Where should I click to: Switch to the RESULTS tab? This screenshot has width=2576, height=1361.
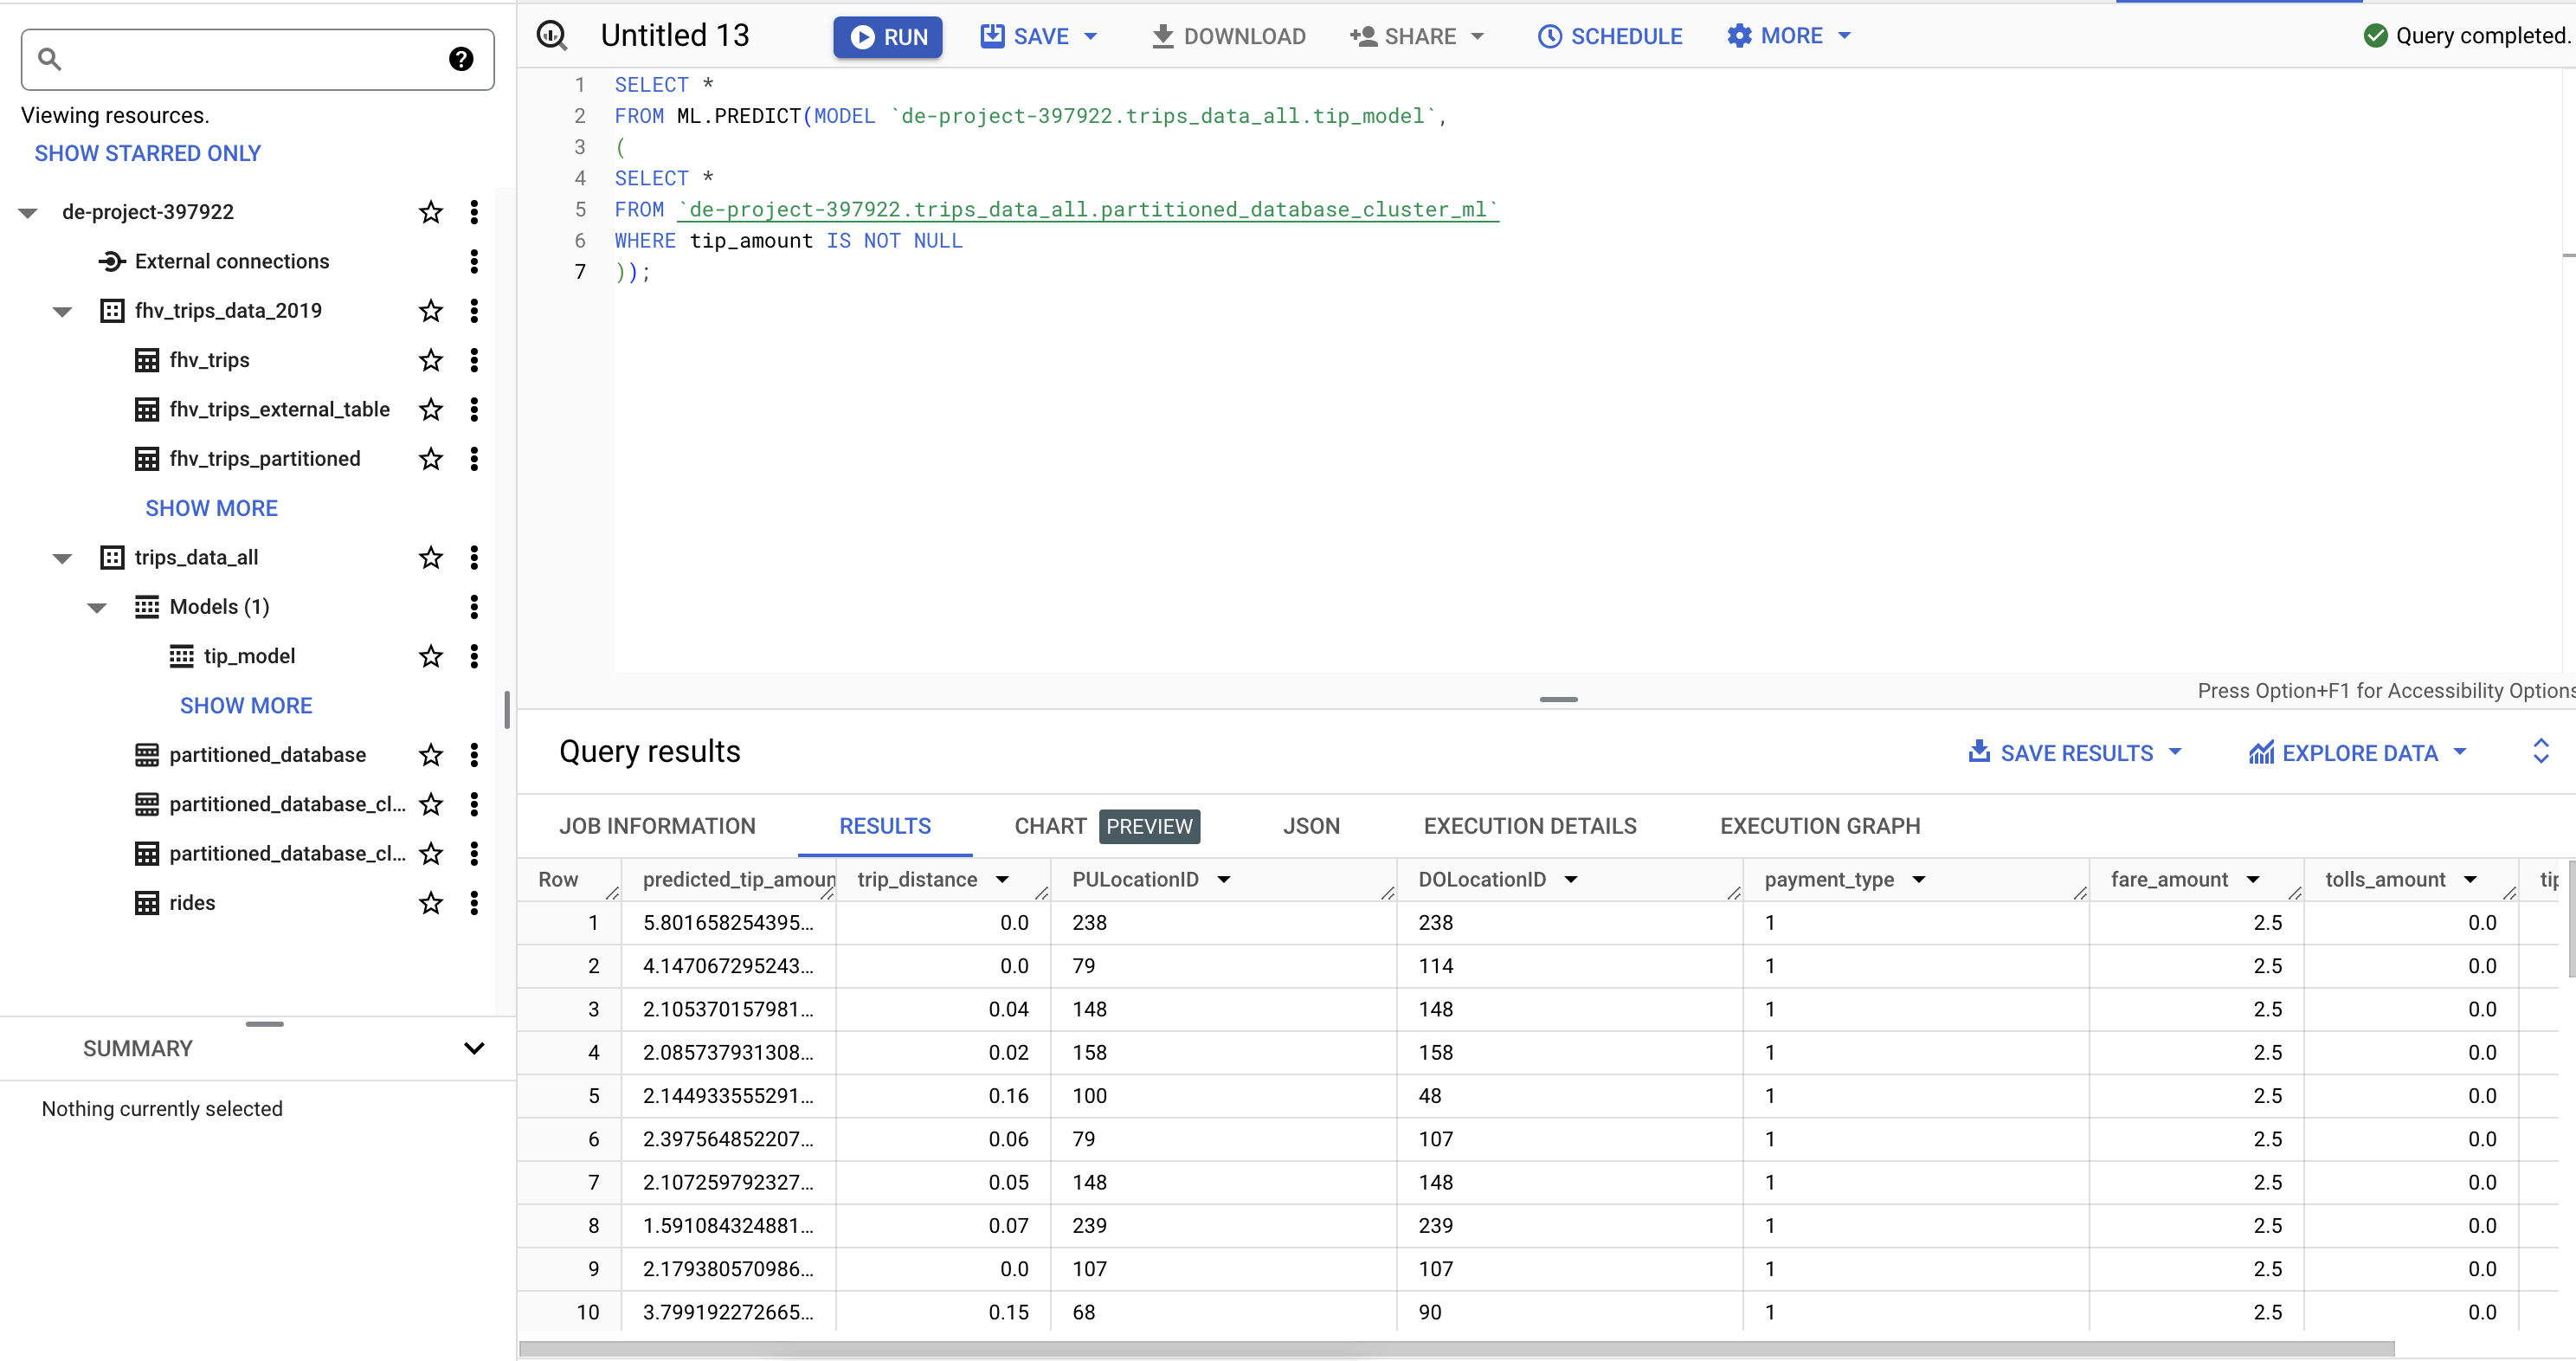[885, 827]
